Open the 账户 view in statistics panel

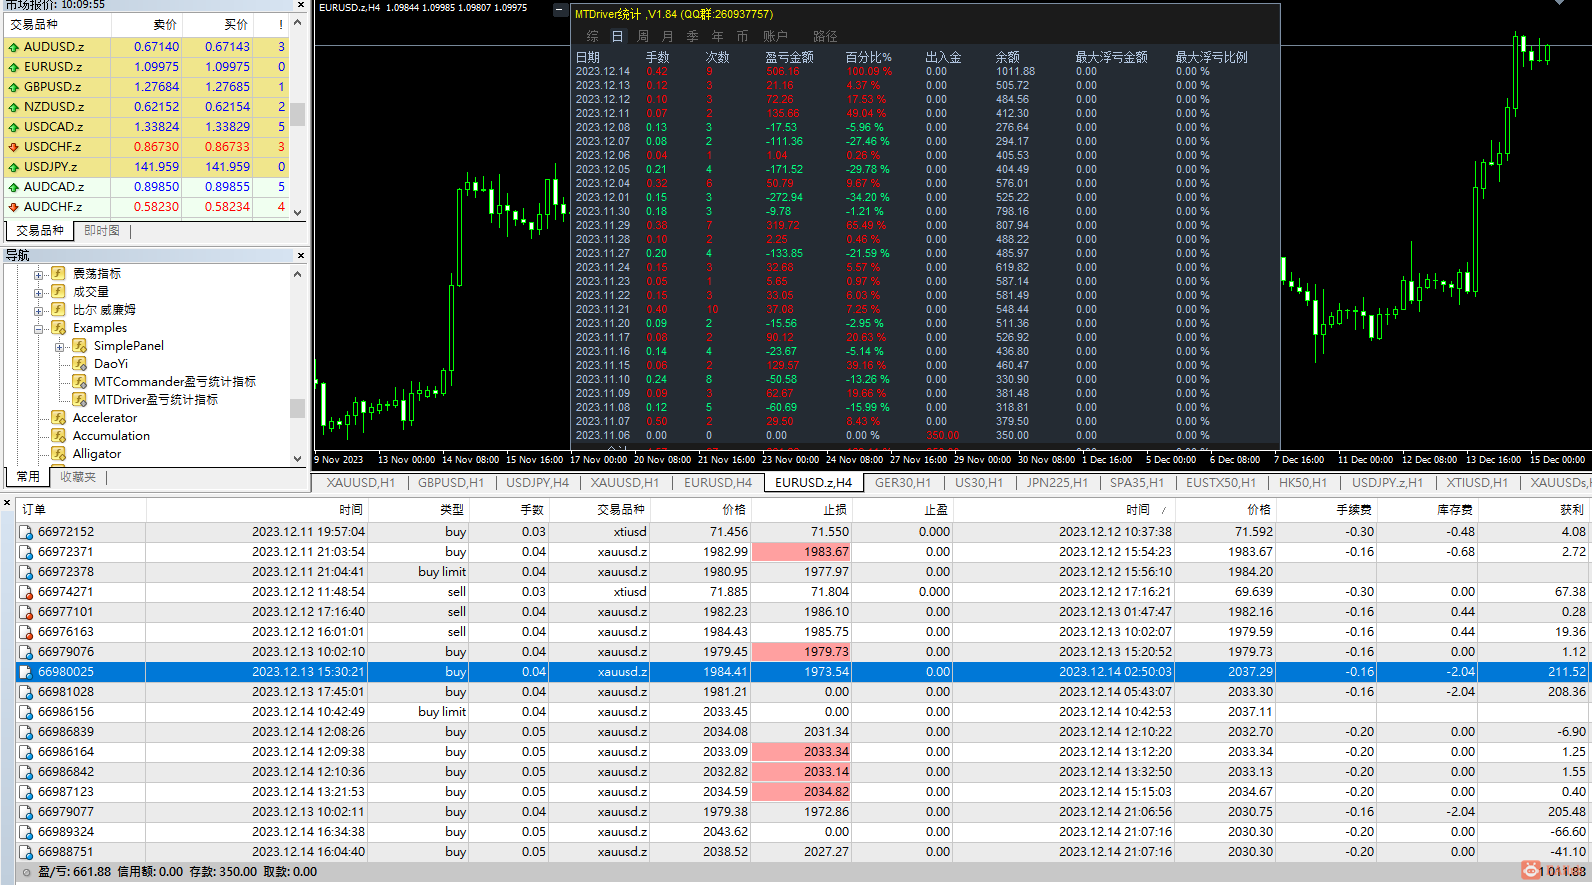coord(775,36)
